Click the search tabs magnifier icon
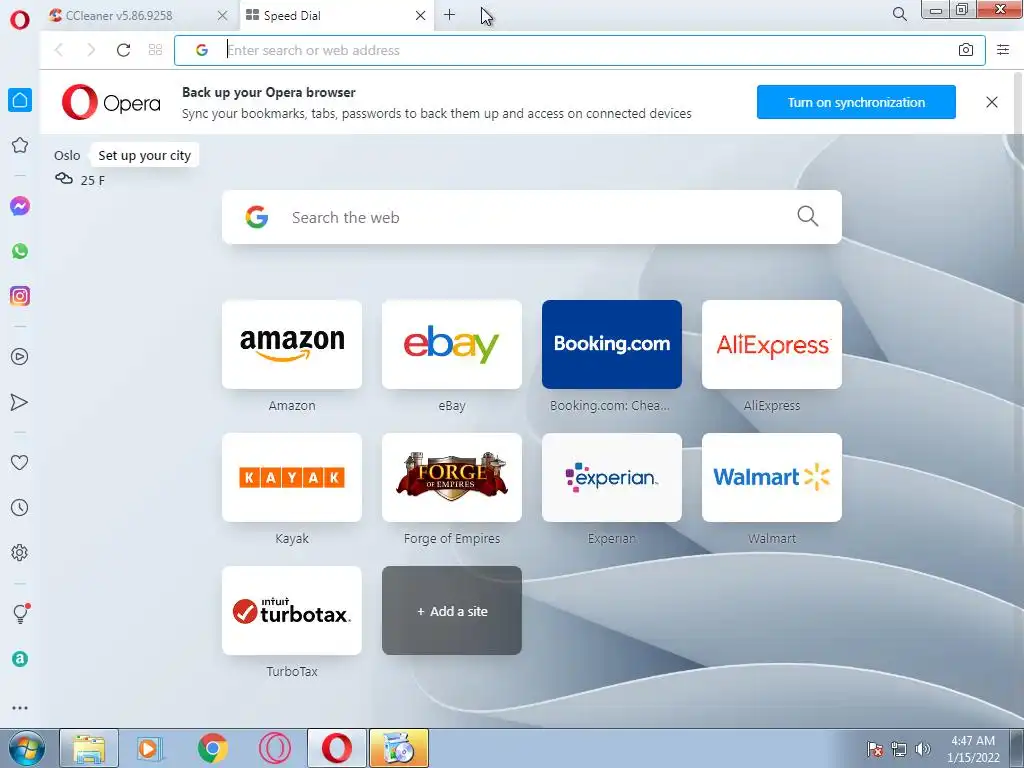This screenshot has height=768, width=1024. [899, 14]
